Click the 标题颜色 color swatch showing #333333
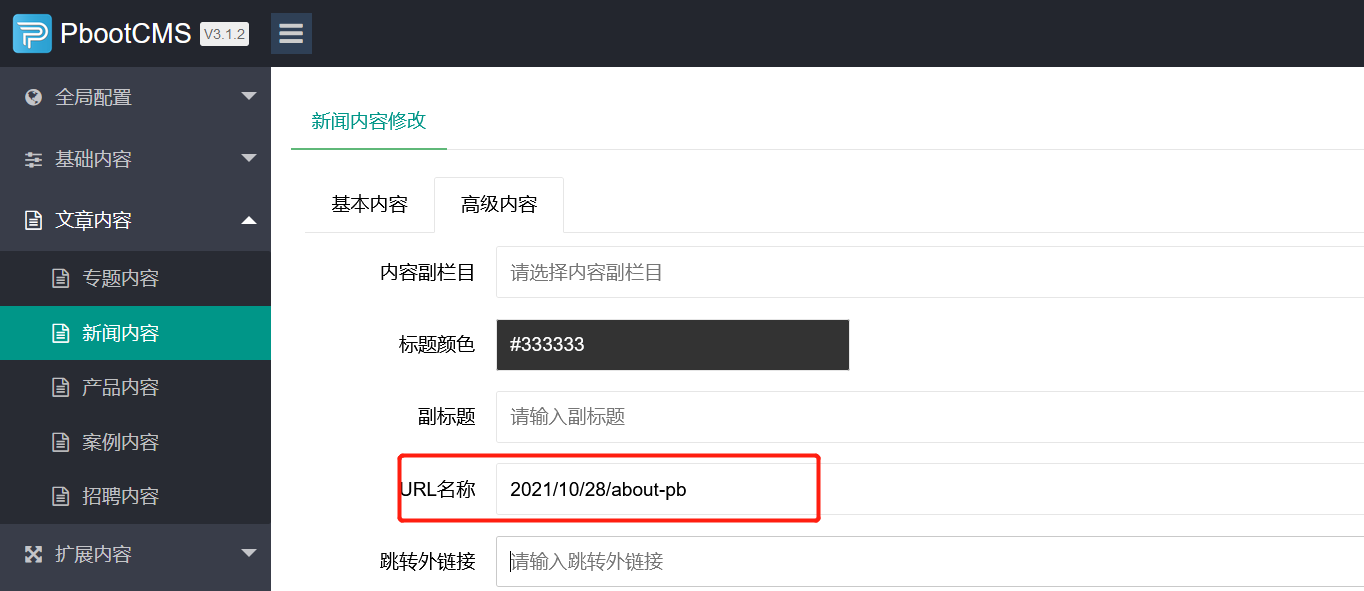Viewport: 1364px width, 591px height. (672, 344)
